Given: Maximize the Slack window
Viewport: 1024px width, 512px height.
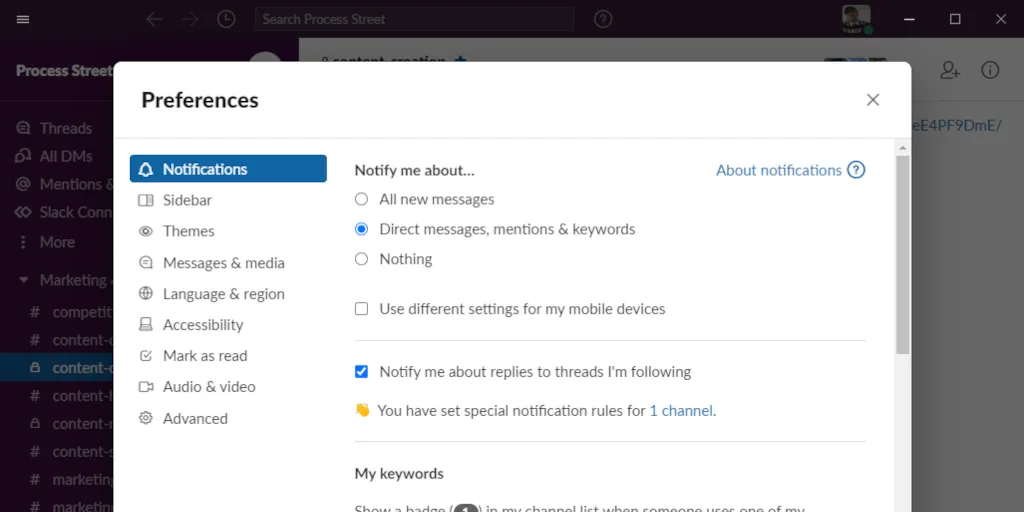Looking at the screenshot, I should [x=955, y=19].
